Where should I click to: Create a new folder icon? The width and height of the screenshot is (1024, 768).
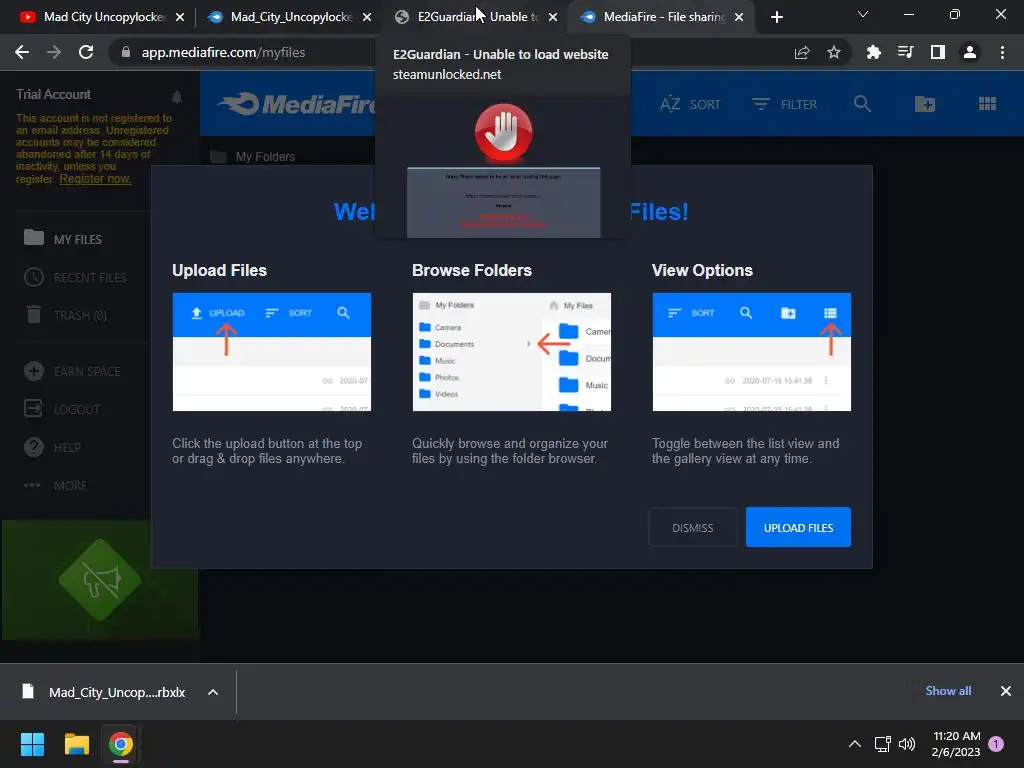pyautogui.click(x=925, y=103)
